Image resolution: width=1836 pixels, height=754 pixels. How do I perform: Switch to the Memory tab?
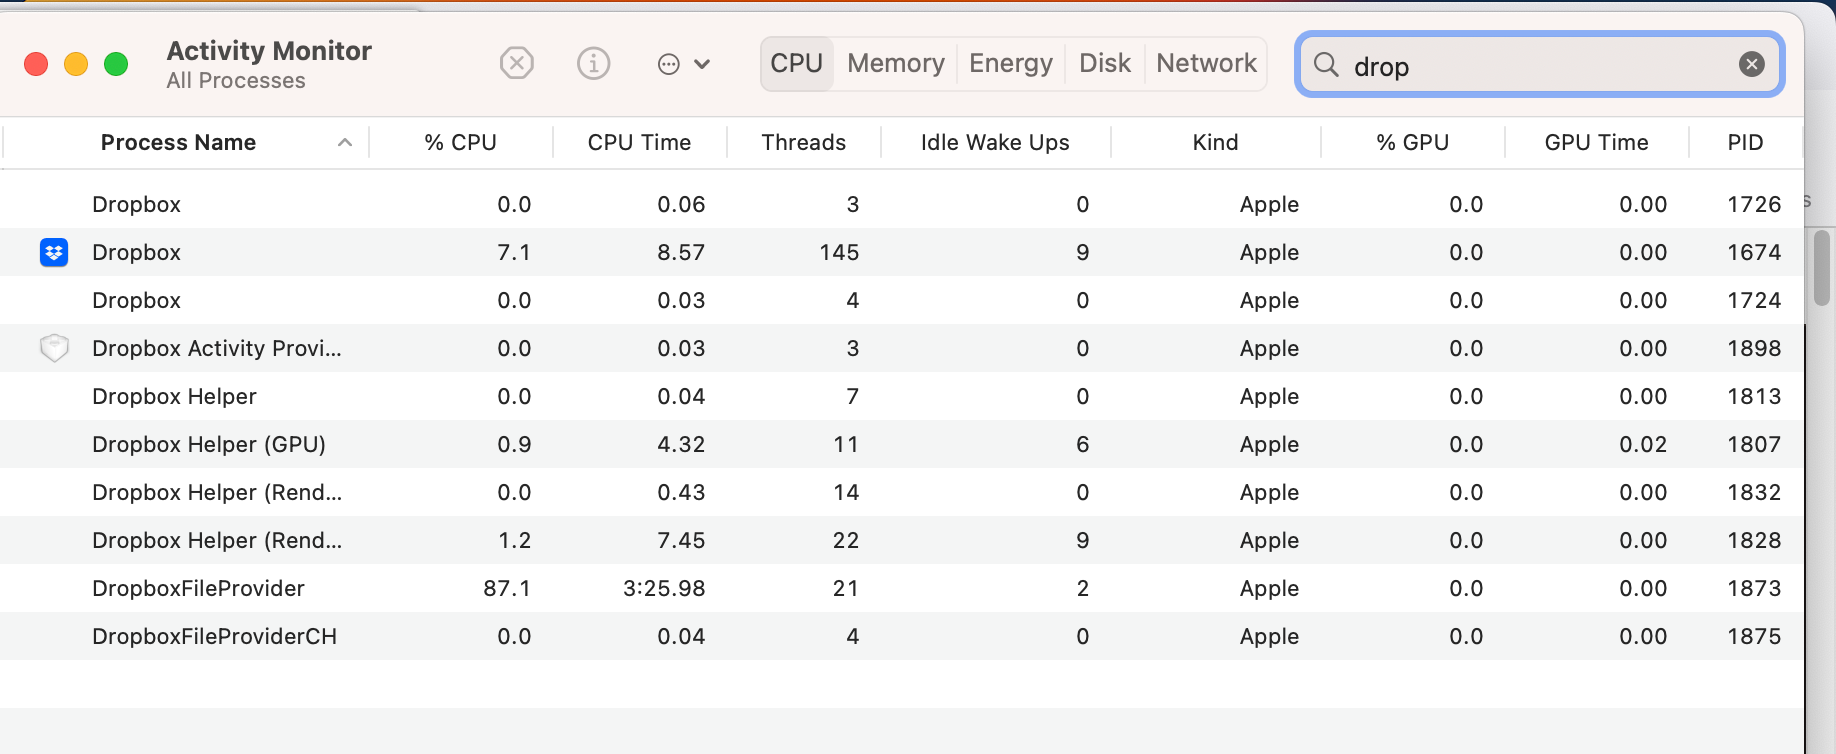[895, 64]
